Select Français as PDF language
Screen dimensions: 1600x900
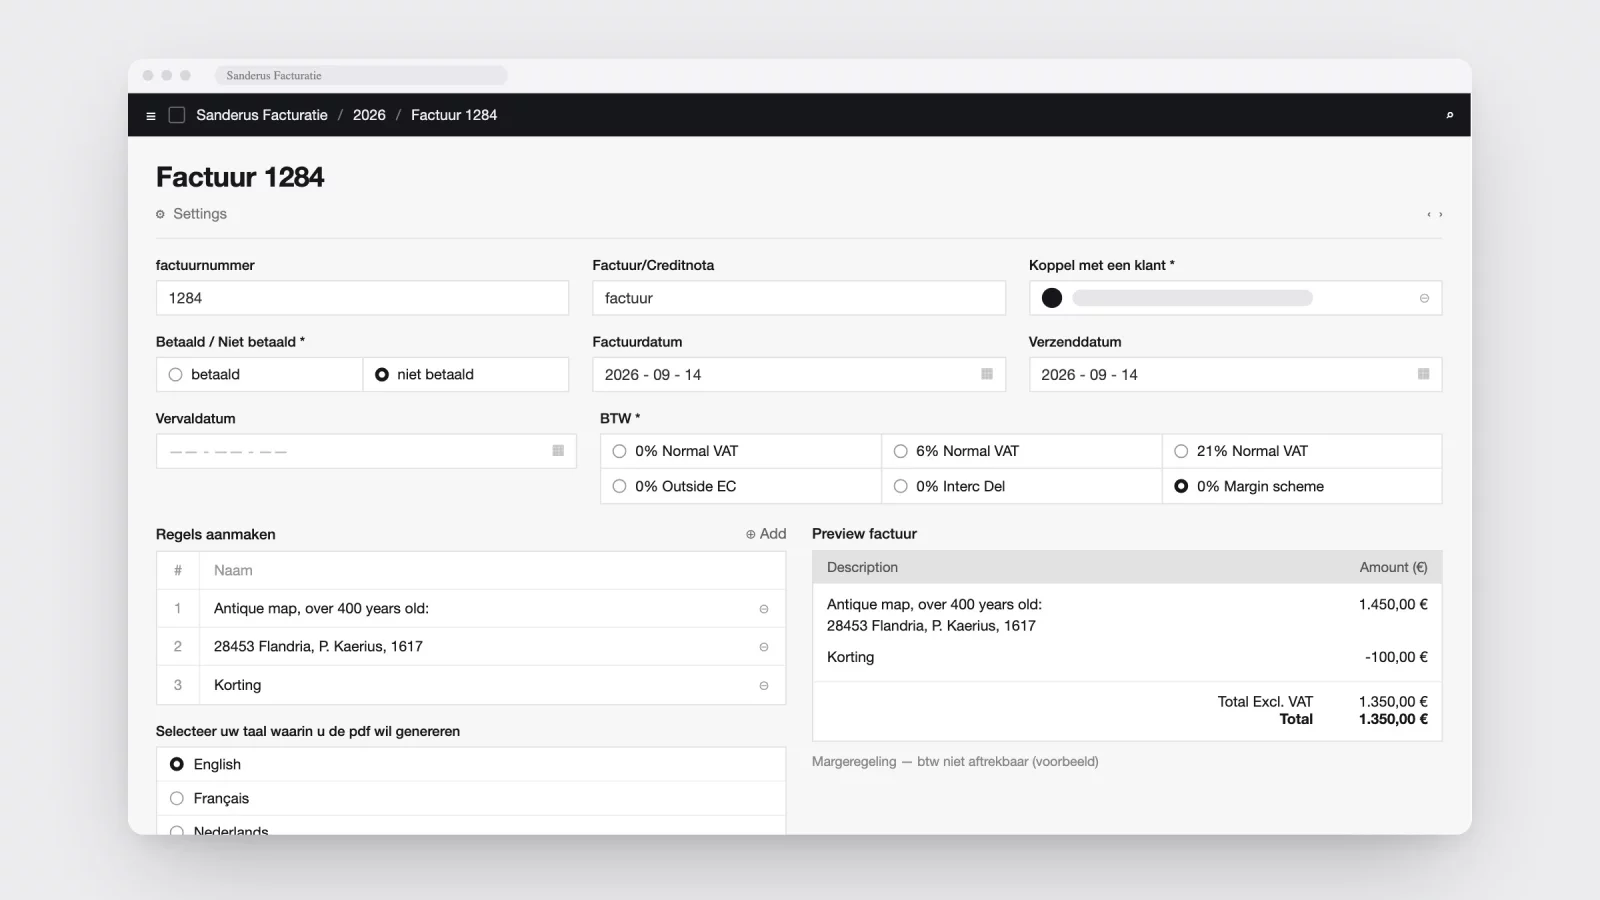tap(471, 798)
